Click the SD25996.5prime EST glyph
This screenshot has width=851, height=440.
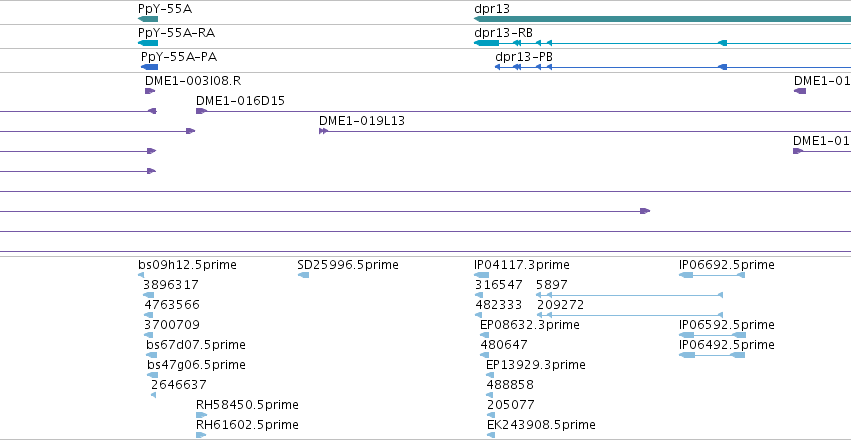(303, 275)
